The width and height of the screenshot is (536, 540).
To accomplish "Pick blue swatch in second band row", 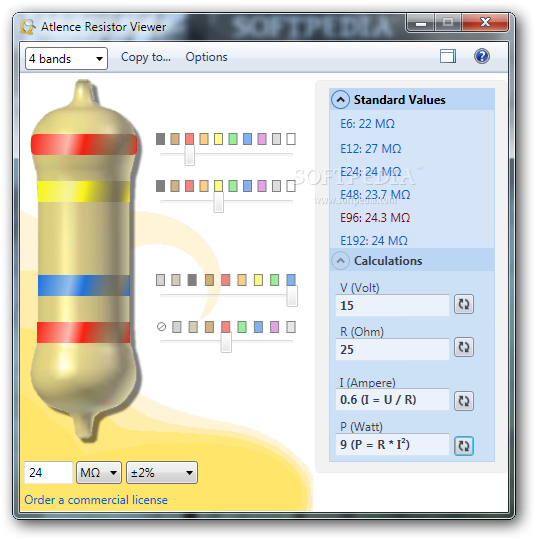I will 247,186.
